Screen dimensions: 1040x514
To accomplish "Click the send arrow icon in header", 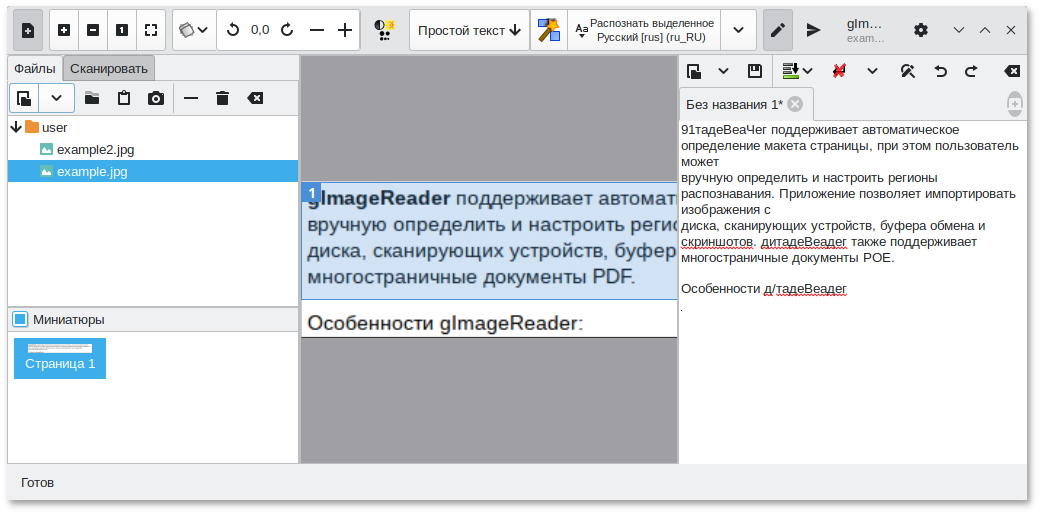I will (813, 30).
